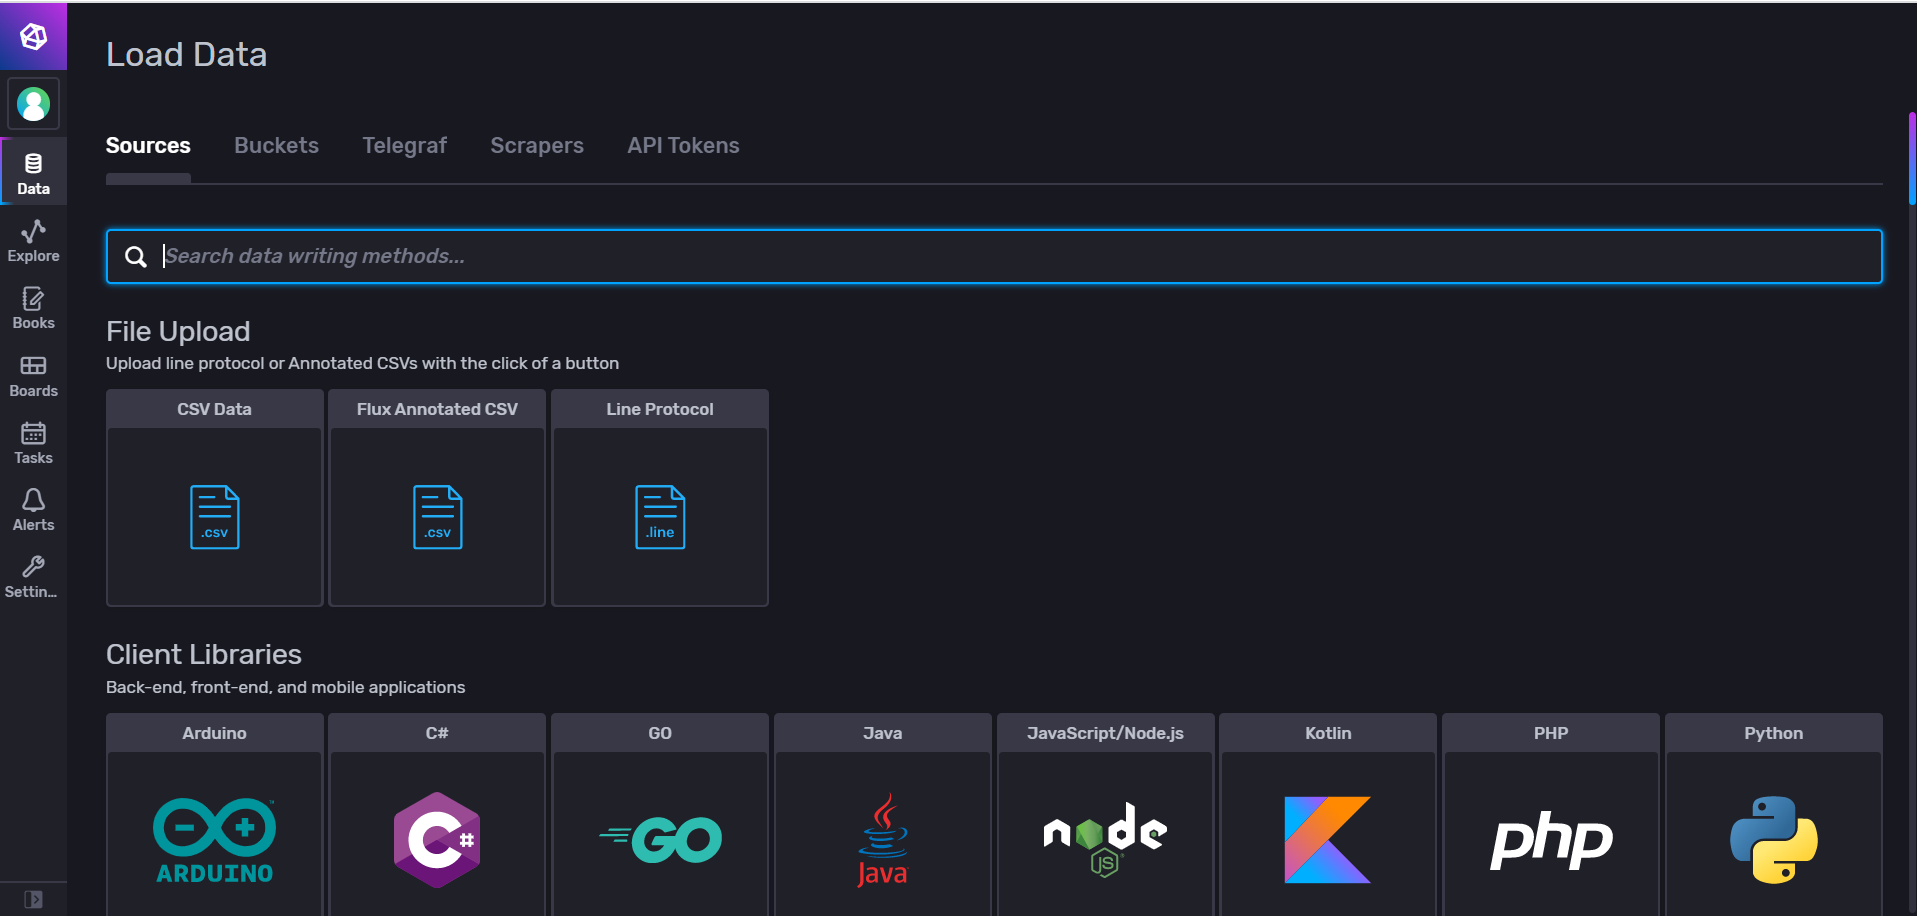The height and width of the screenshot is (916, 1917).
Task: Switch to the Buckets tab
Action: [276, 146]
